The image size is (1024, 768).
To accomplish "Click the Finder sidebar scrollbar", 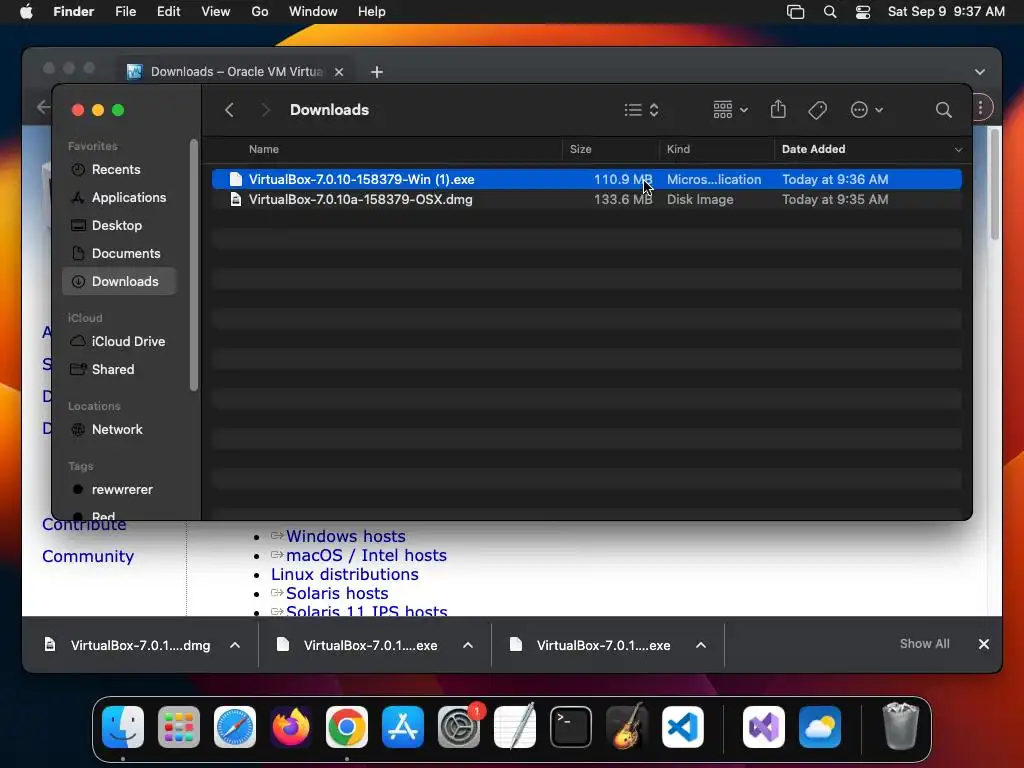I will click(193, 264).
